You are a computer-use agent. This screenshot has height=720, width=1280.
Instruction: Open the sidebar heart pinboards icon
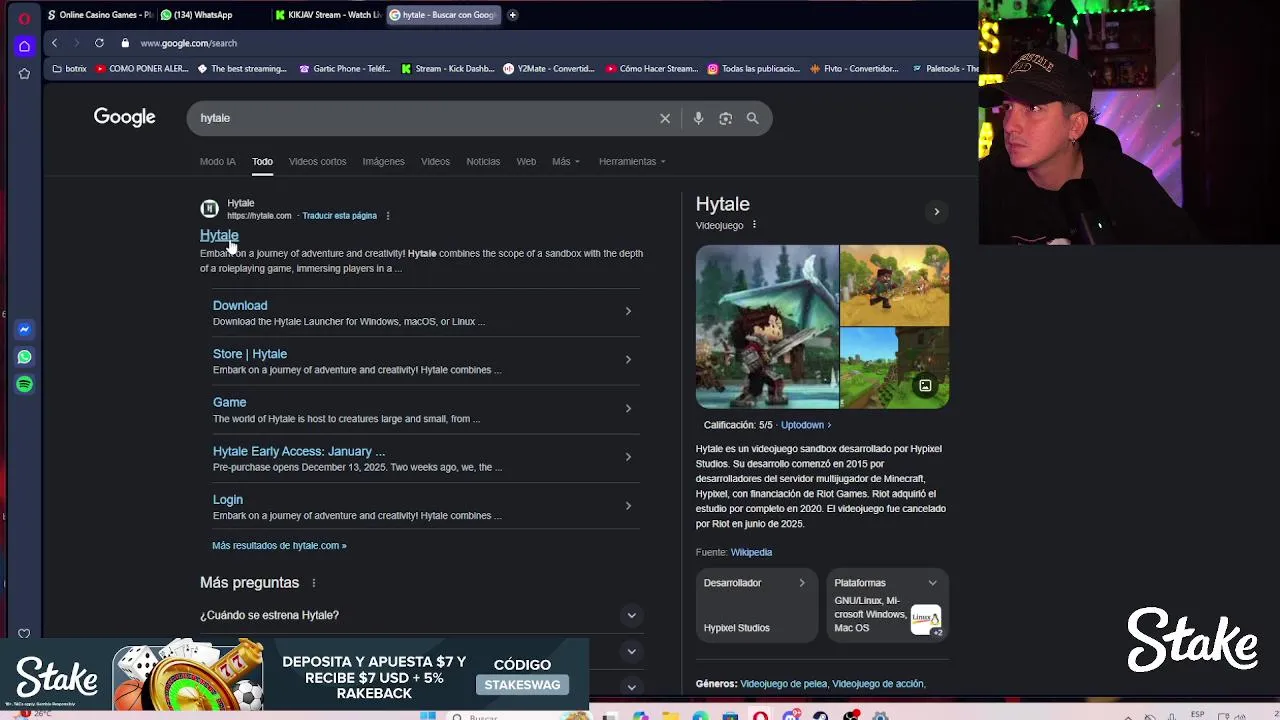click(x=24, y=633)
